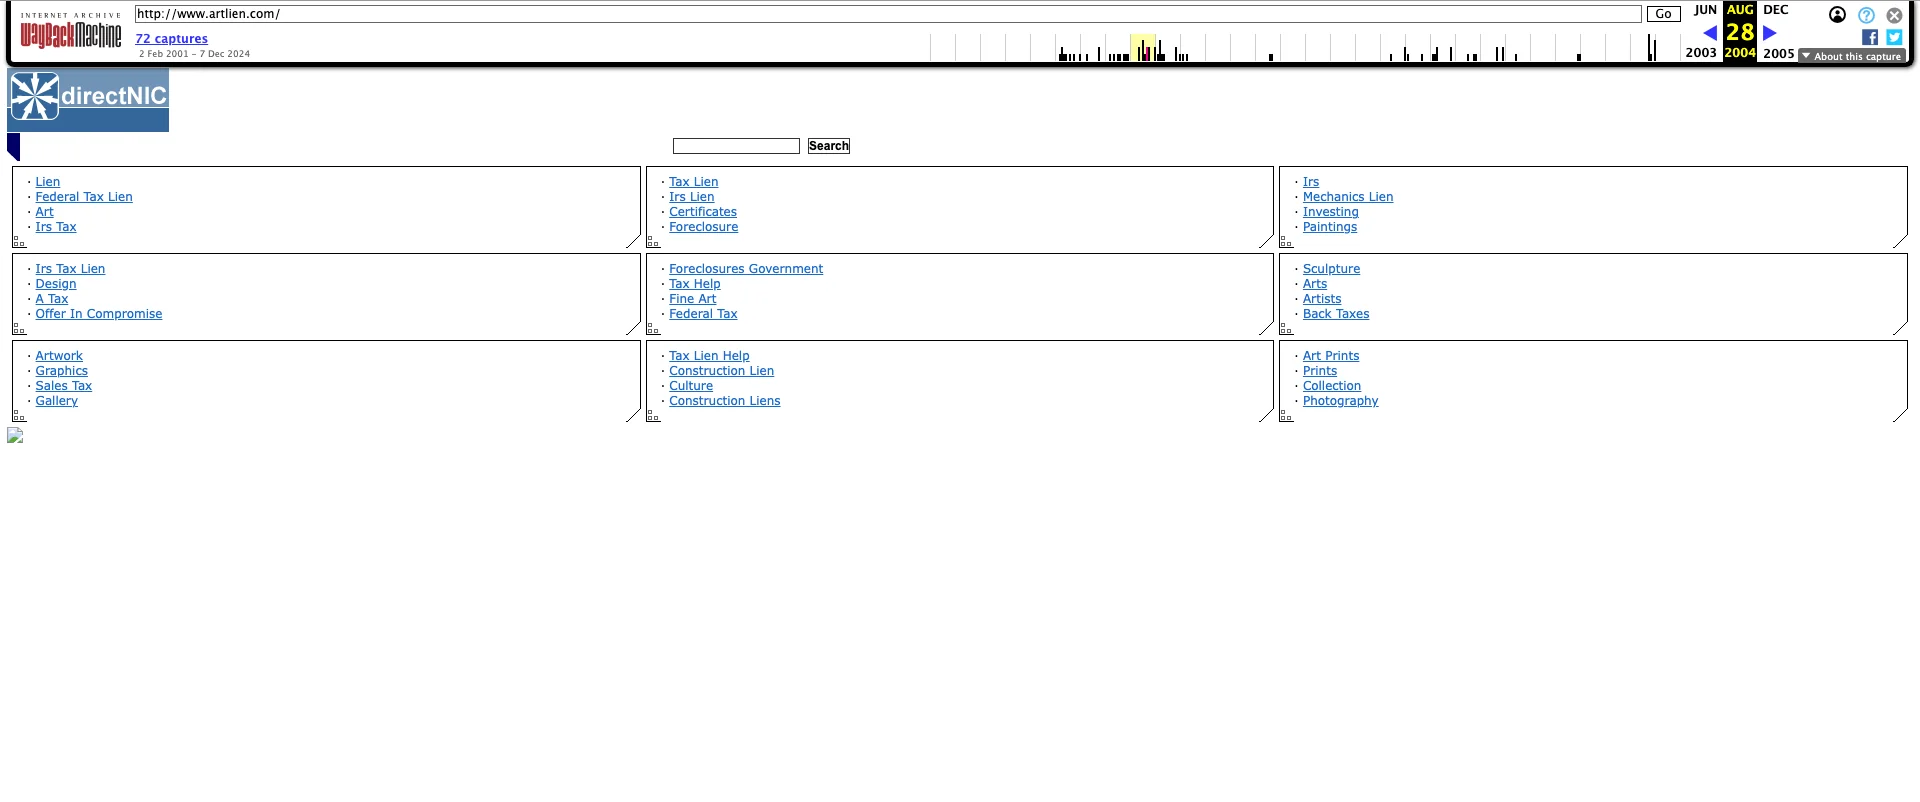Focus the site search text box

pos(736,146)
